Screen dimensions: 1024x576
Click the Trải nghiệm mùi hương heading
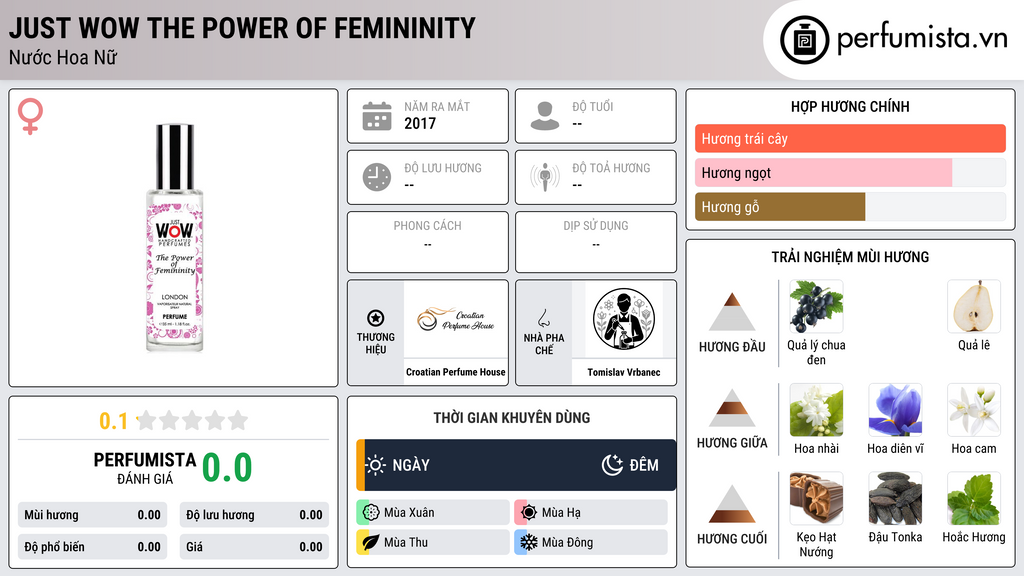[850, 257]
